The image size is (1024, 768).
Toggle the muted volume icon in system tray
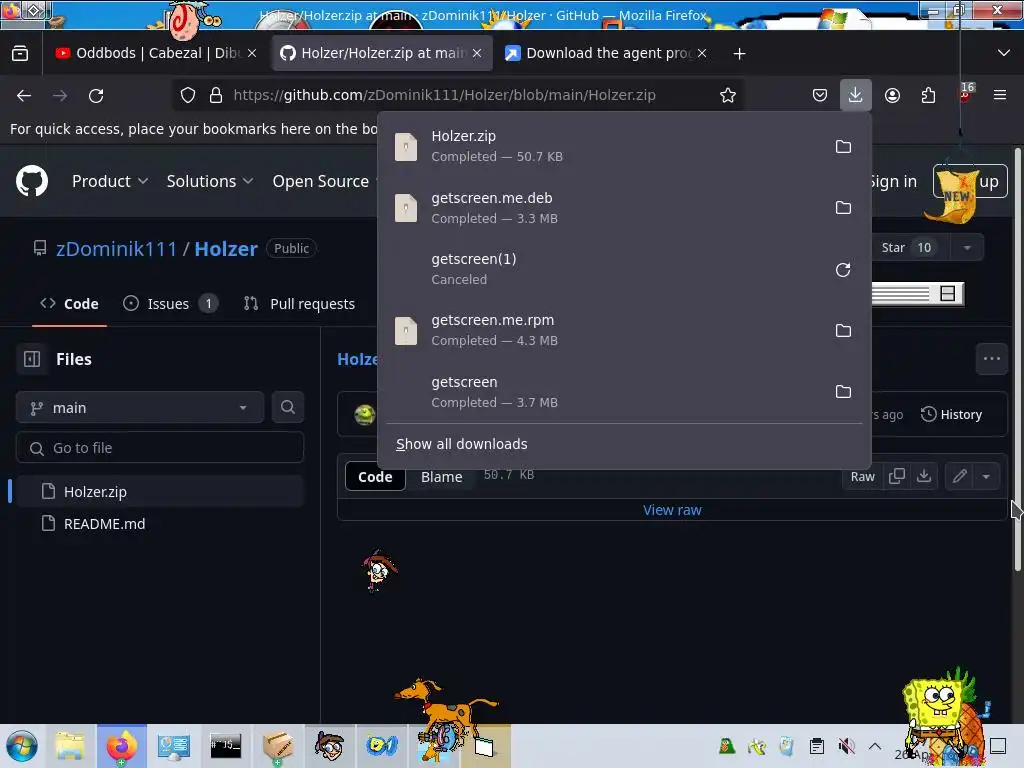click(846, 746)
